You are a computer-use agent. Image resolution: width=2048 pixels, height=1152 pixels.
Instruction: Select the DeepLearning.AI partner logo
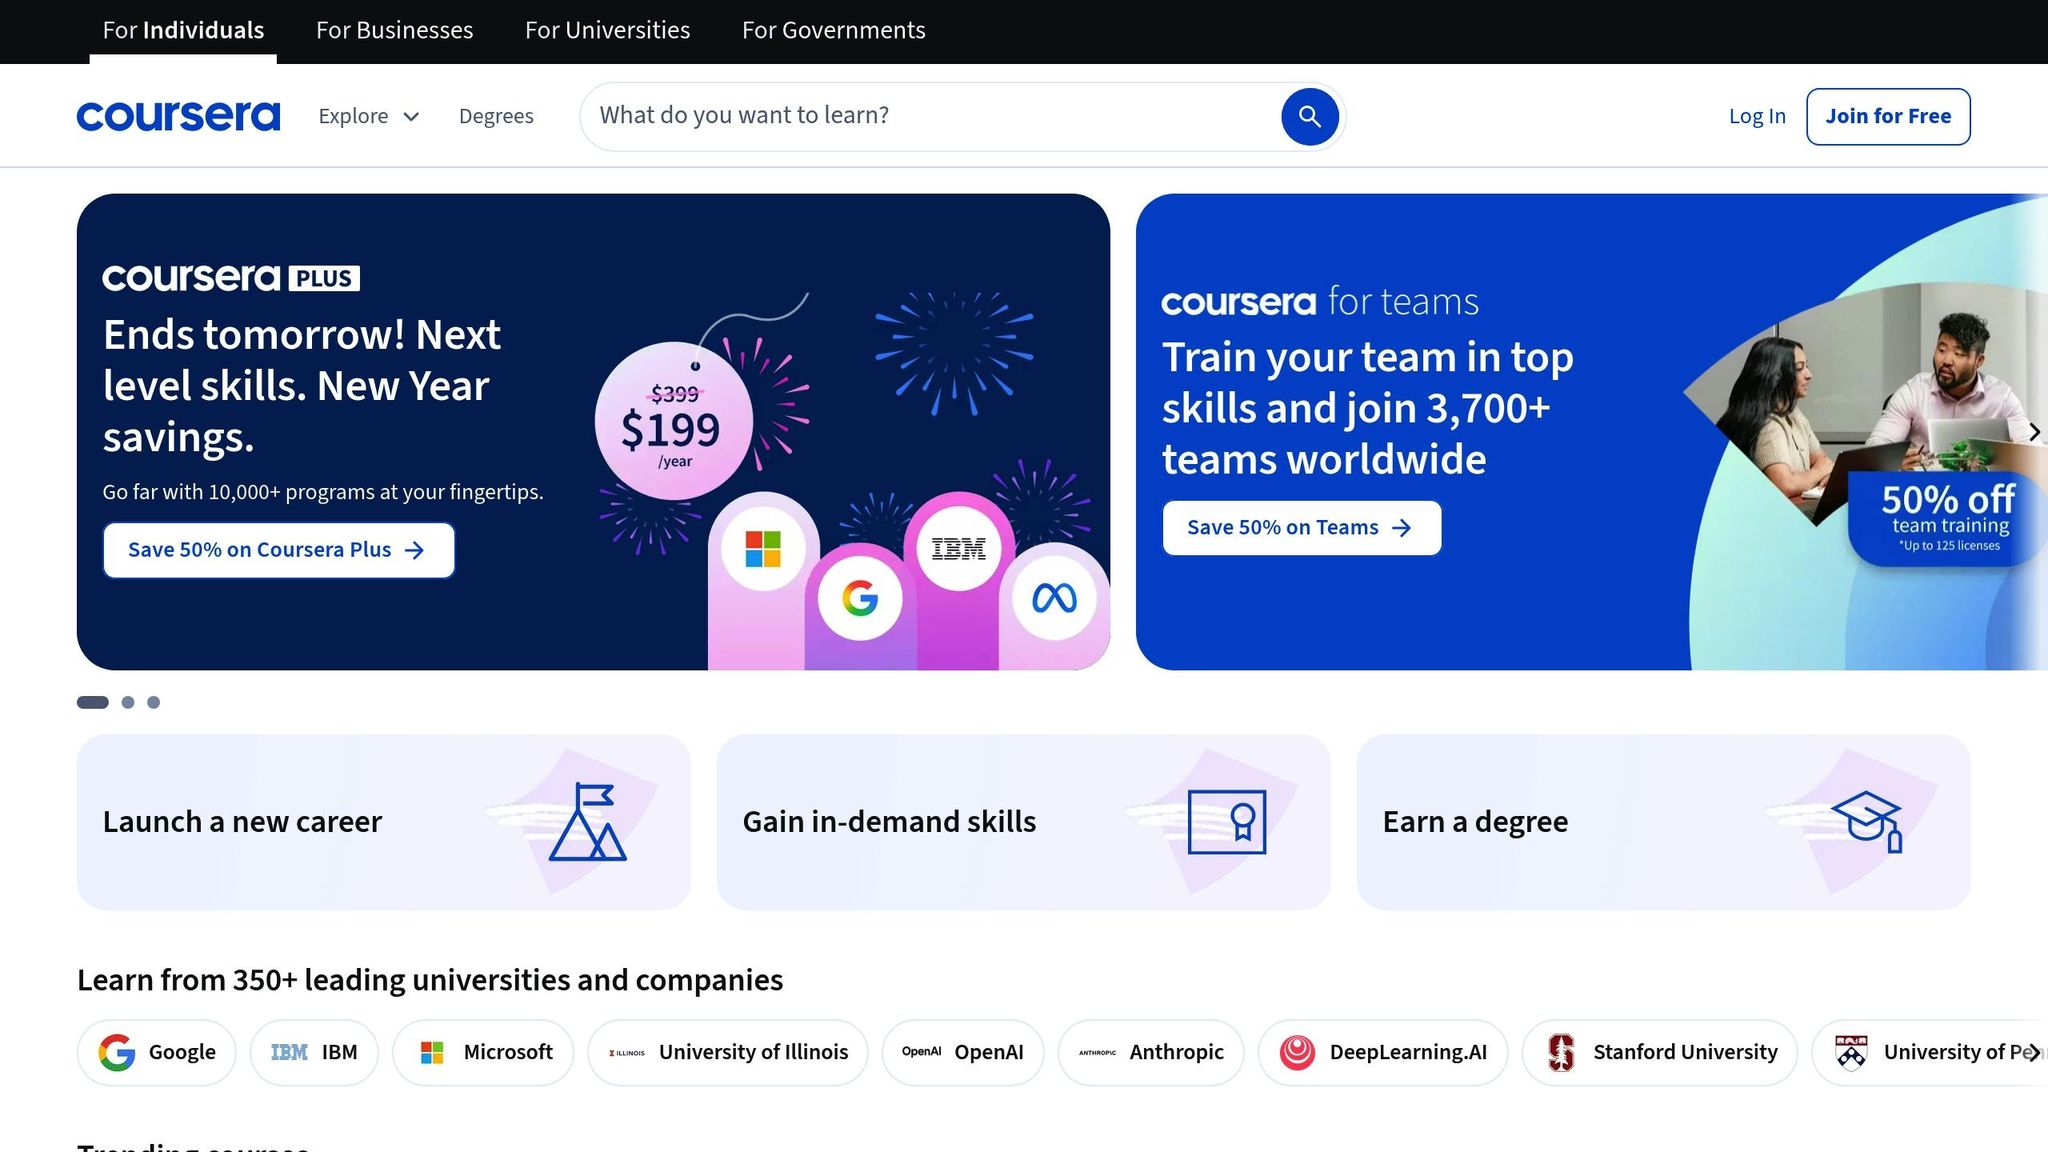tap(1383, 1052)
